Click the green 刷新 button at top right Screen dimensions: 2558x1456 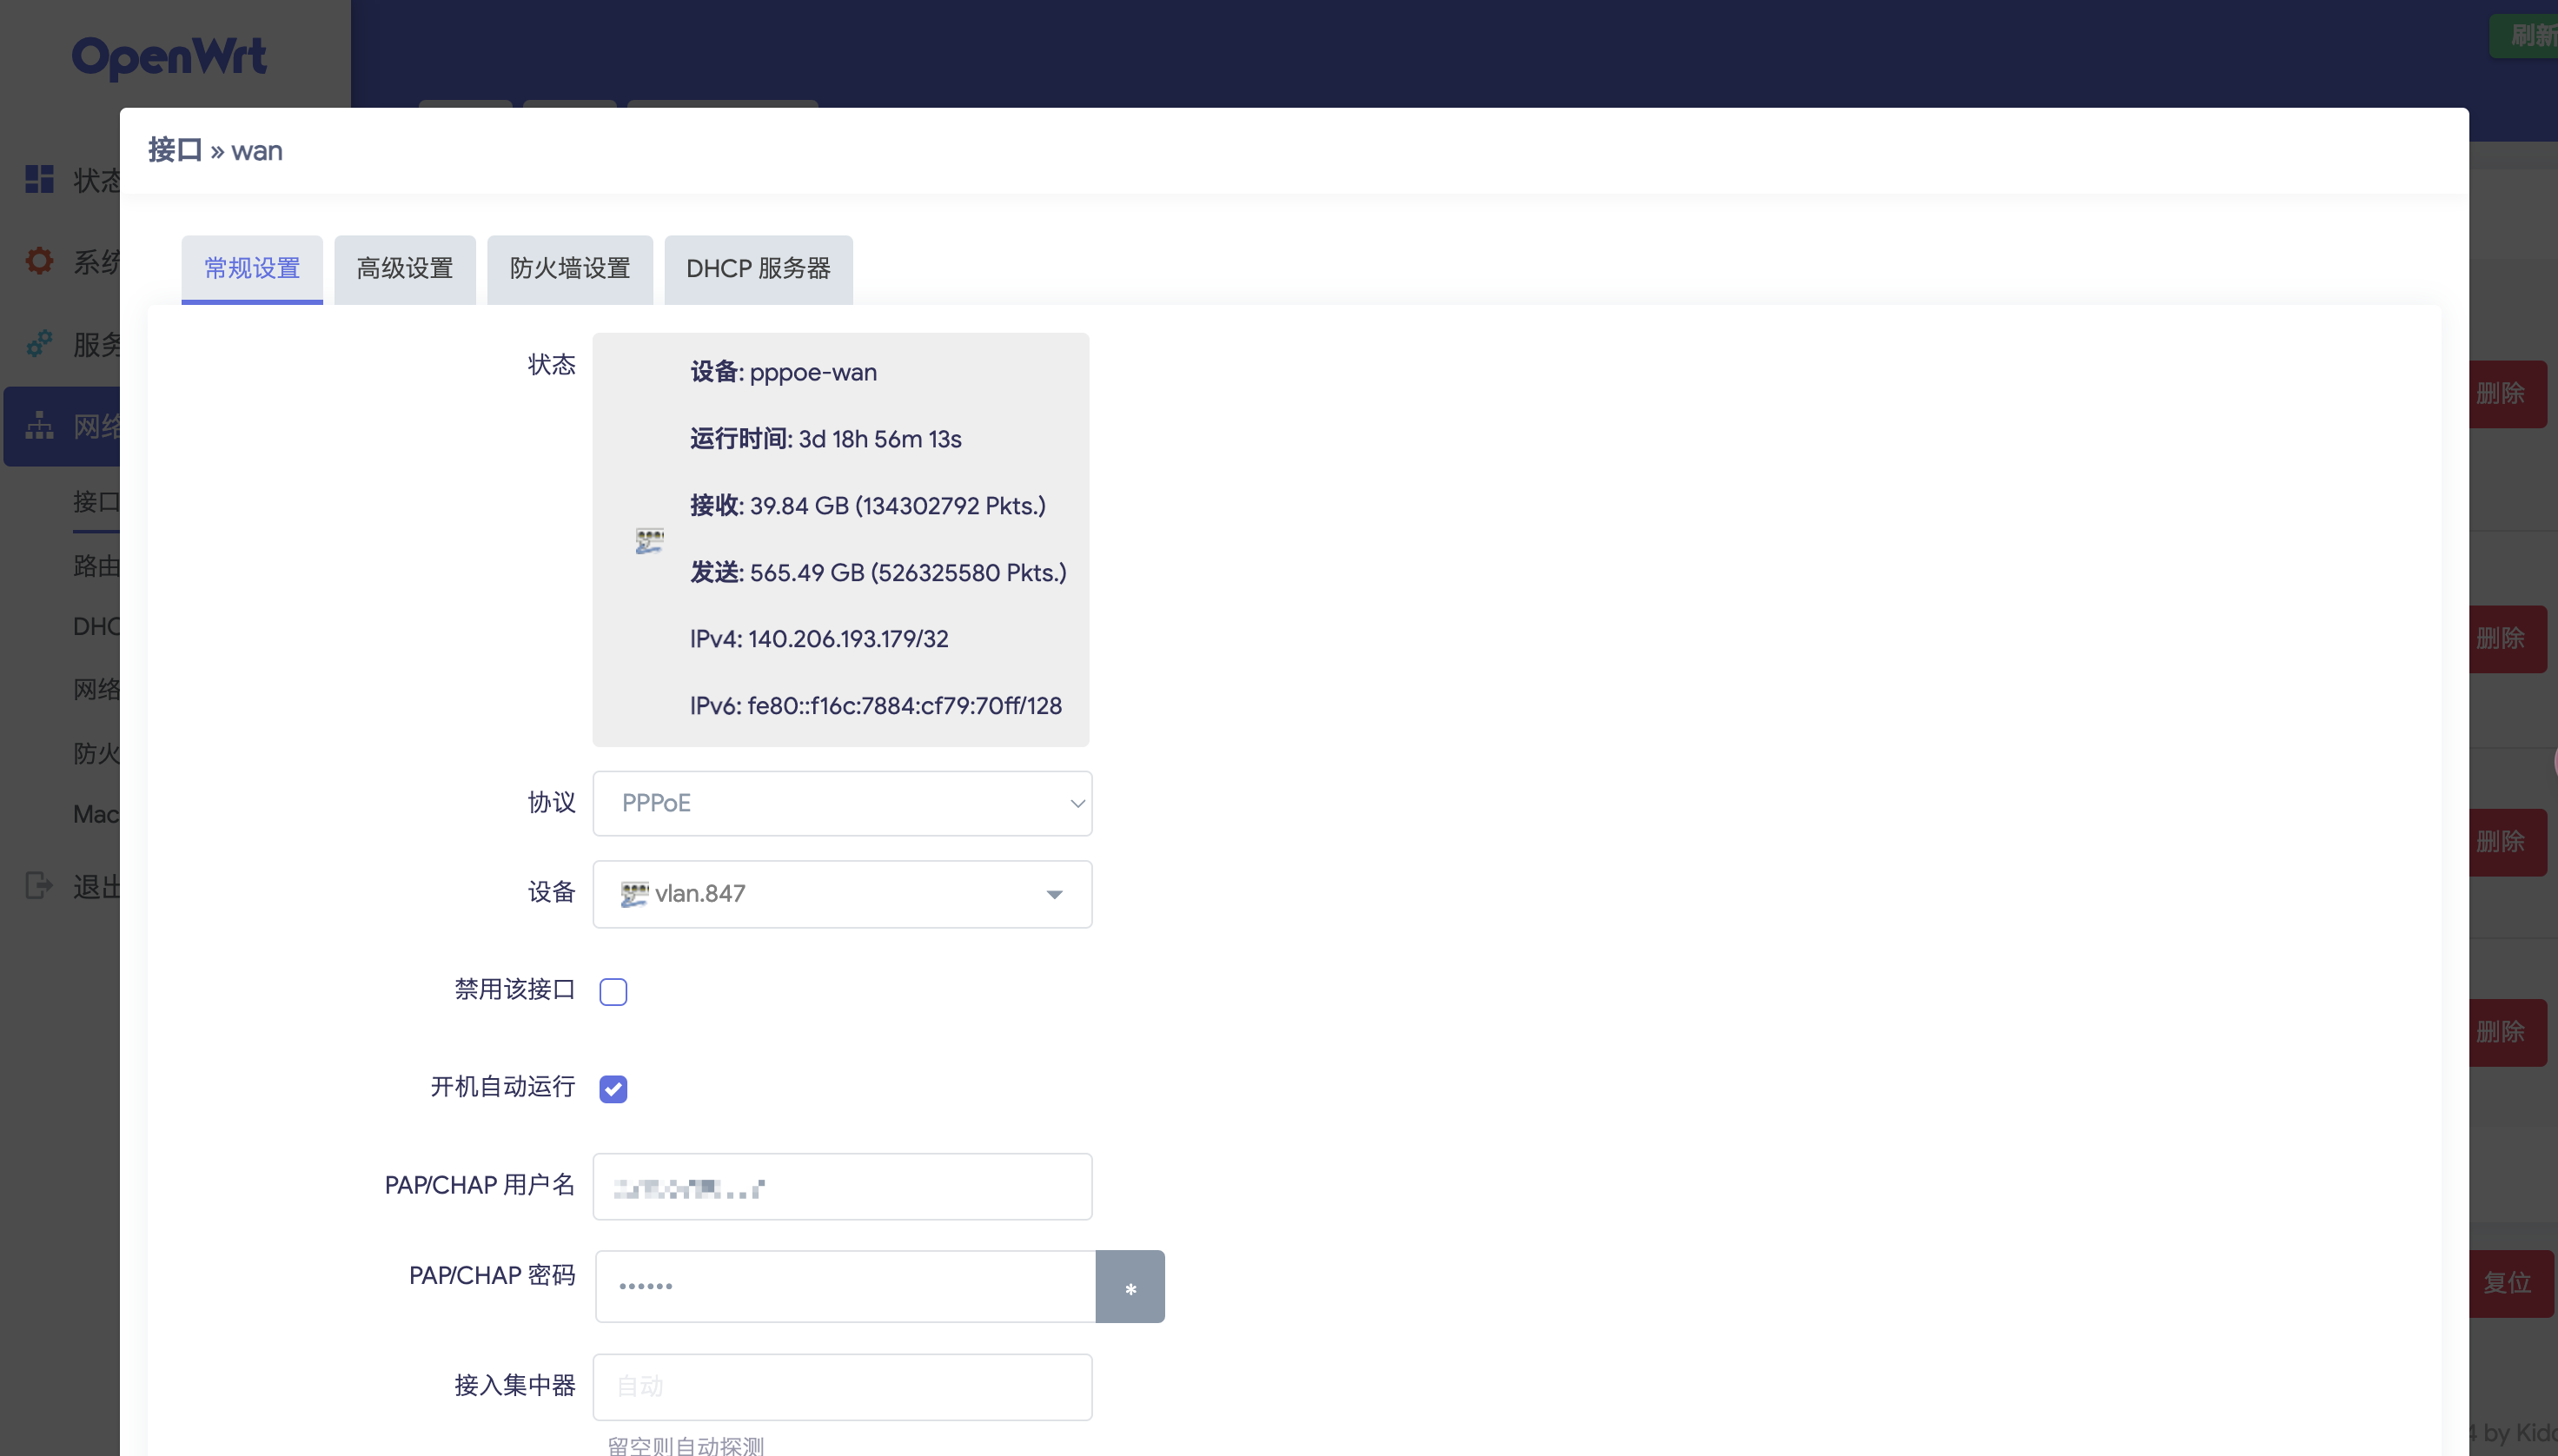coord(2524,36)
